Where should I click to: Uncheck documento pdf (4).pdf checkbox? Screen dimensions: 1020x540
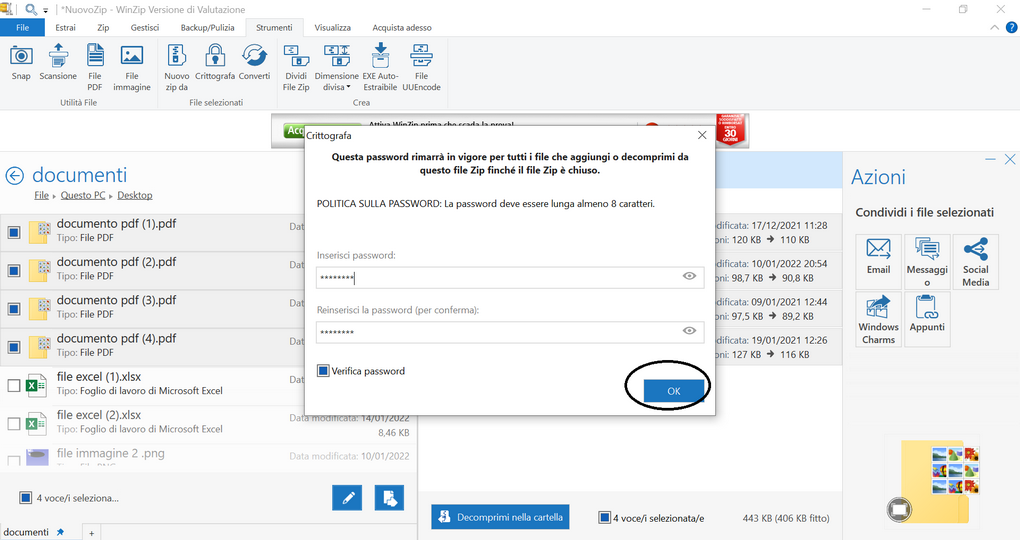pyautogui.click(x=14, y=347)
